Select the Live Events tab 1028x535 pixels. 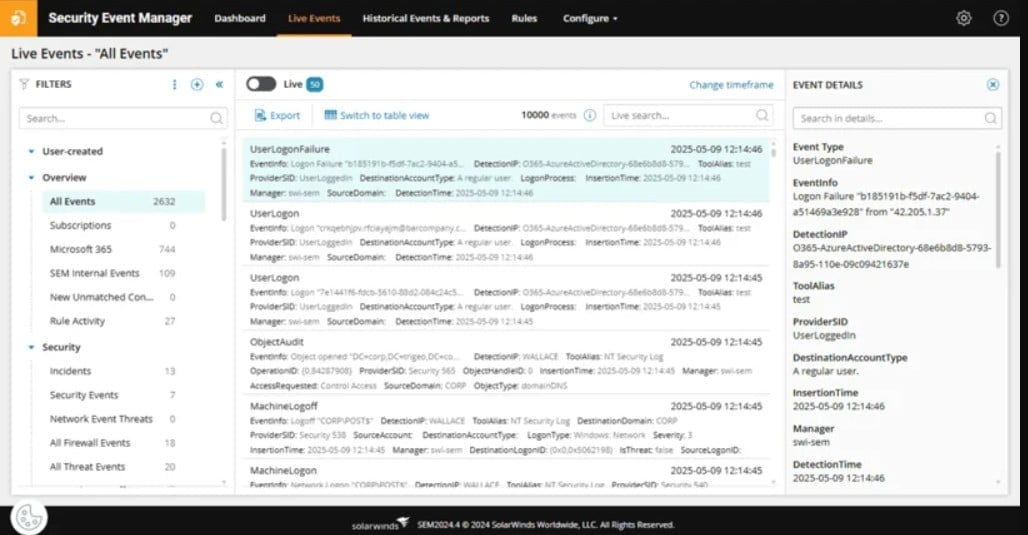point(314,18)
